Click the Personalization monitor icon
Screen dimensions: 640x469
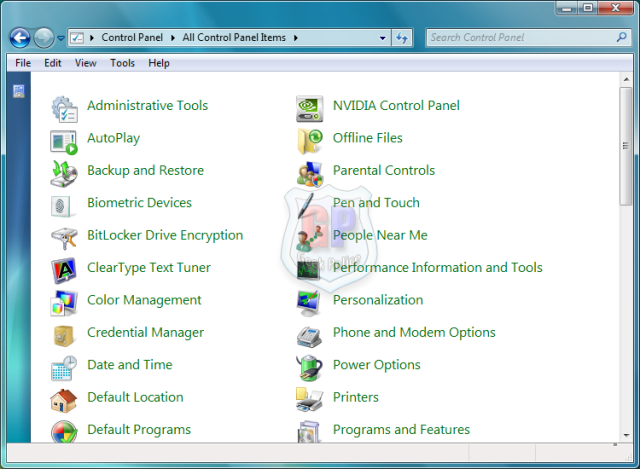point(309,304)
